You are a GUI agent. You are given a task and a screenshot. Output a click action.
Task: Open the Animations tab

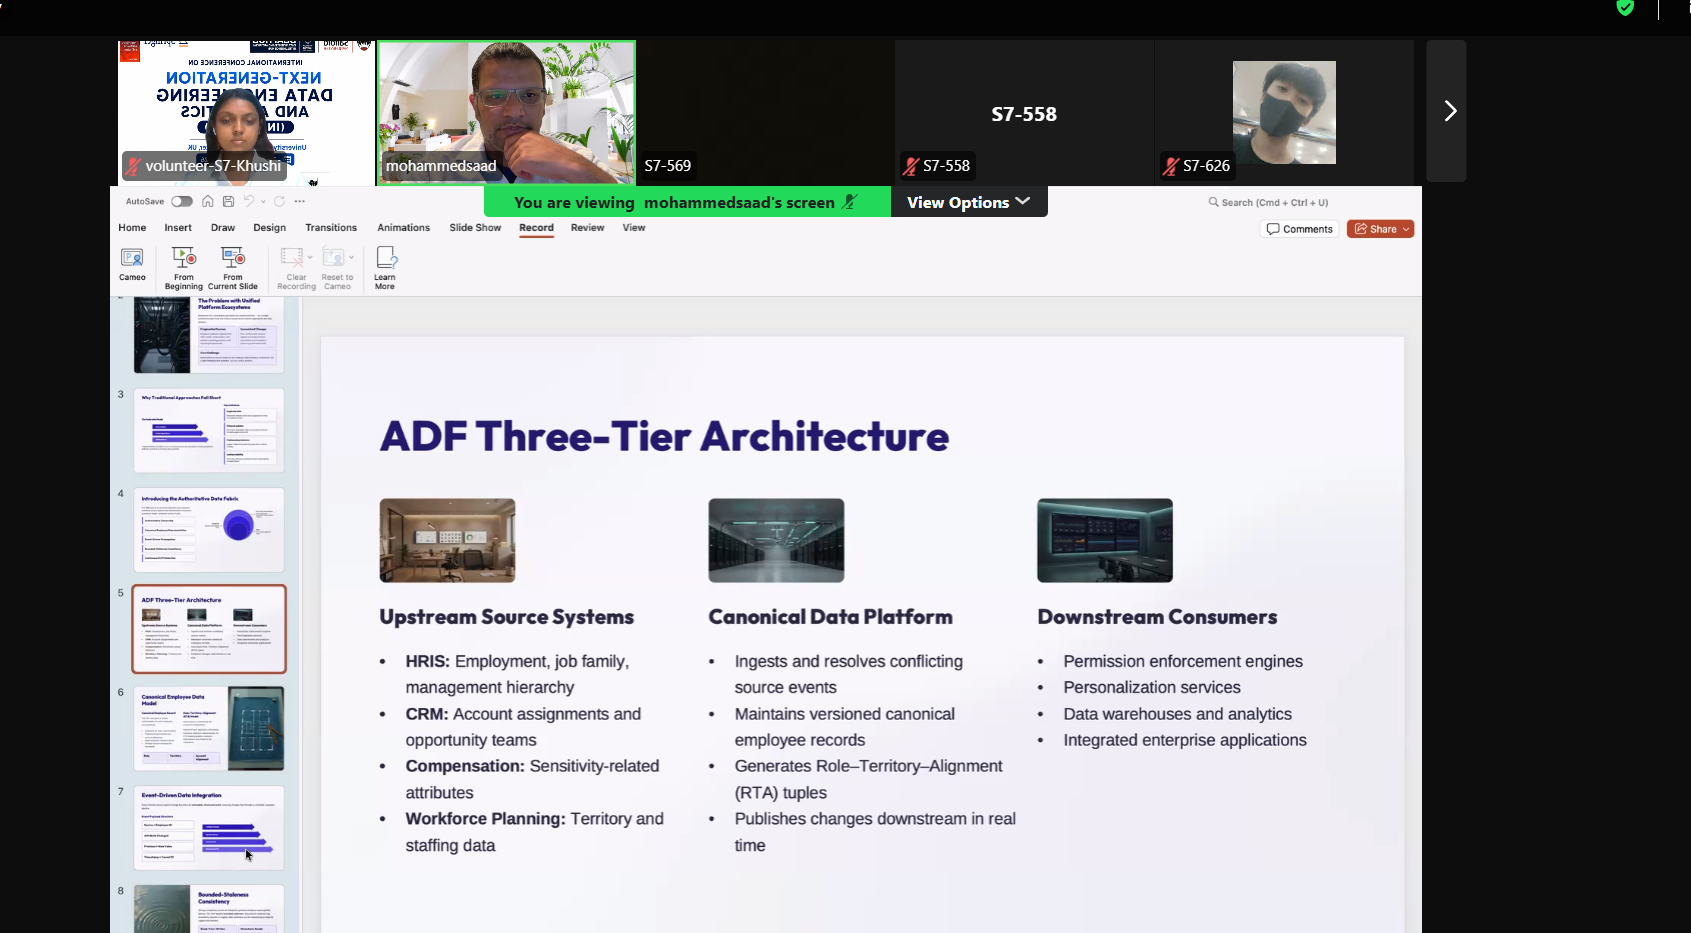pos(403,228)
